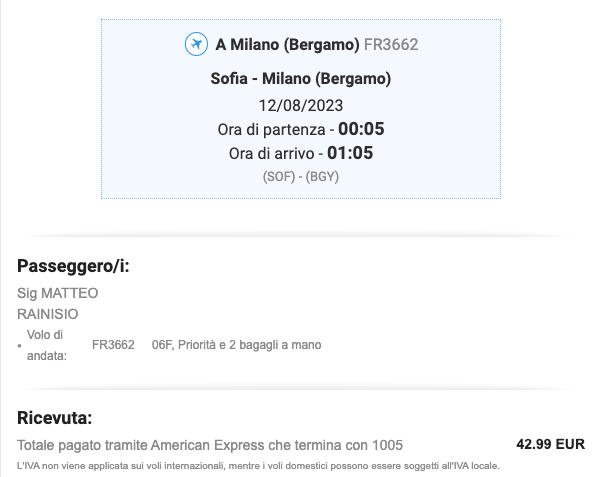The height and width of the screenshot is (477, 601).
Task: Click the Ricevuta heading
Action: [x=55, y=418]
